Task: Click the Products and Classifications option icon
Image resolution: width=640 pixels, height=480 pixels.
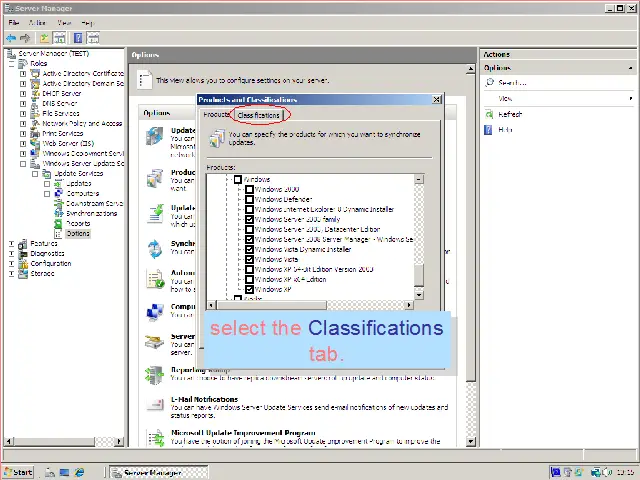Action: [155, 178]
